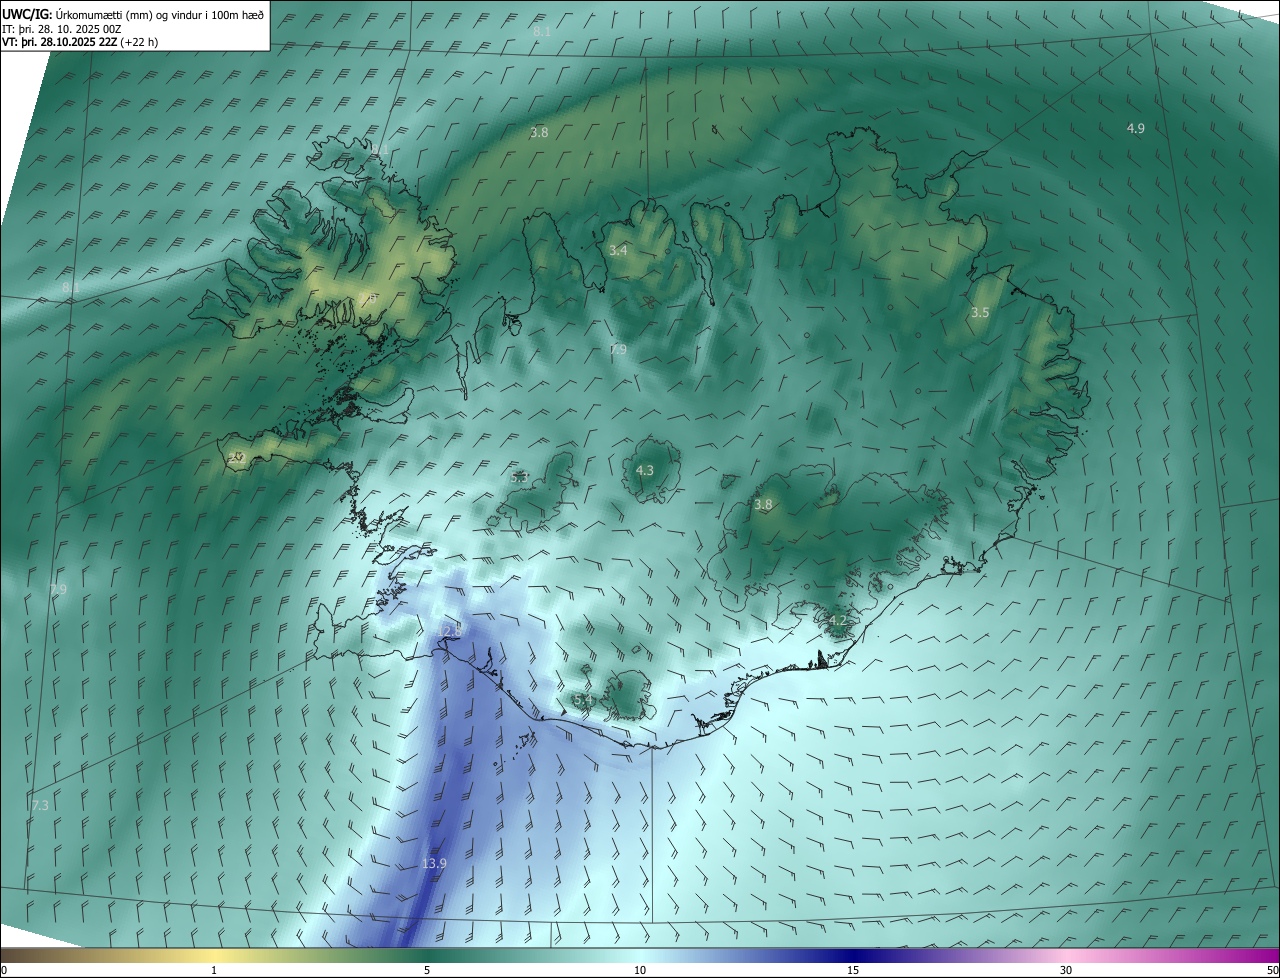Click the 4.2 value label on the map
Image resolution: width=1280 pixels, height=978 pixels.
point(838,621)
